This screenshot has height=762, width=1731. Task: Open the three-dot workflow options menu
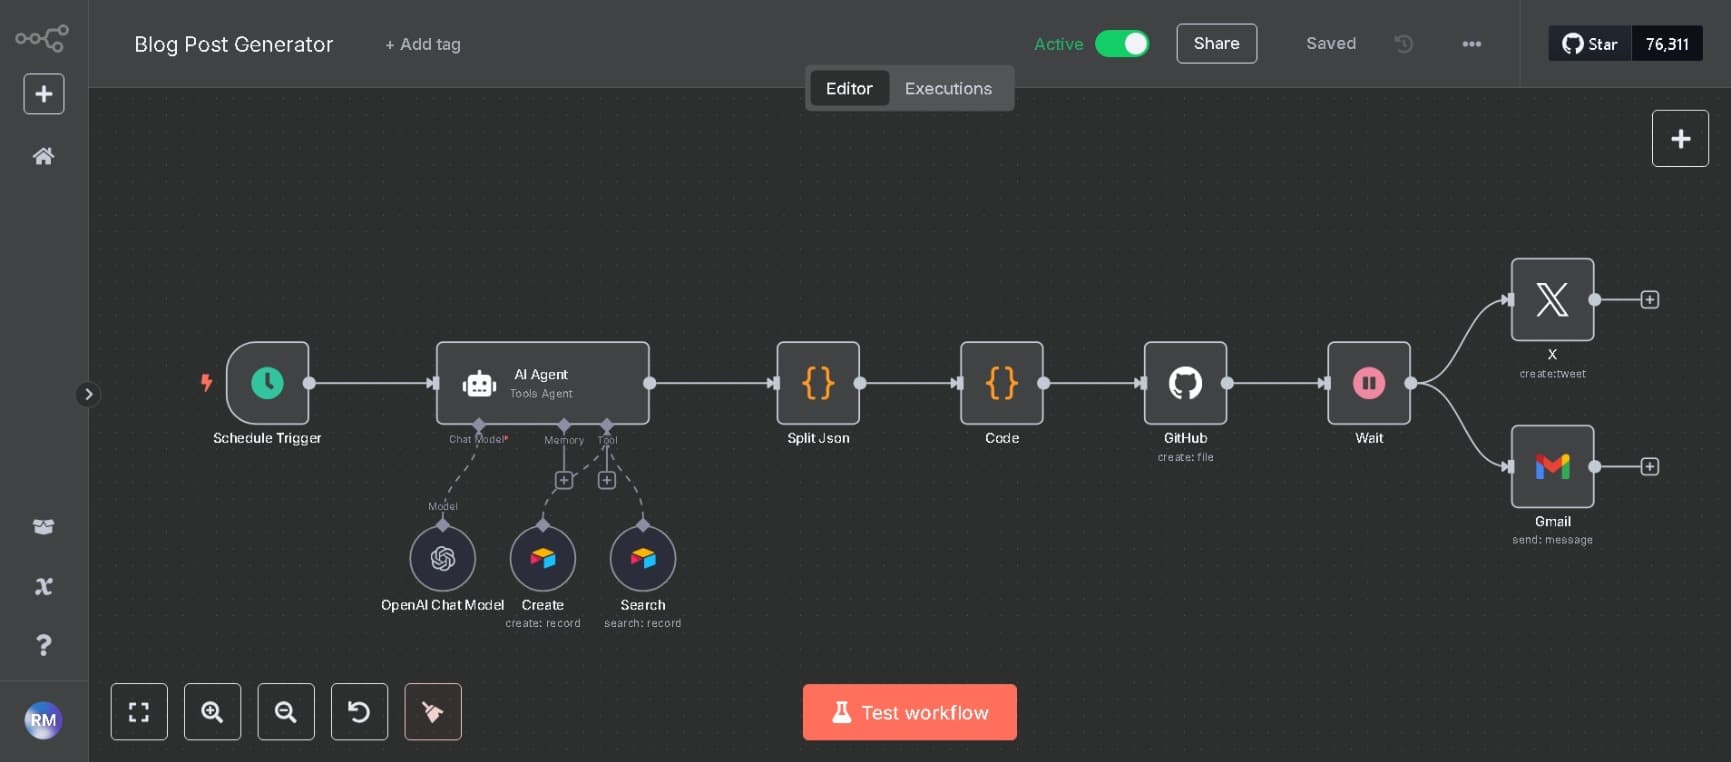pyautogui.click(x=1472, y=44)
